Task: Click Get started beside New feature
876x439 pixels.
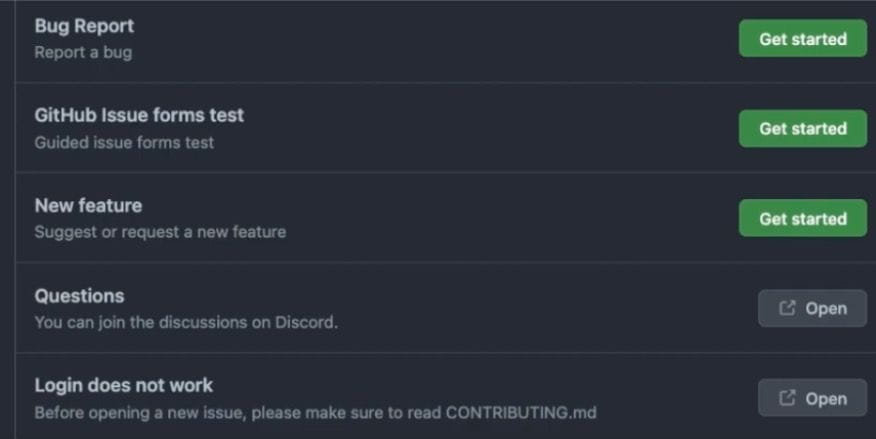Action: click(802, 219)
